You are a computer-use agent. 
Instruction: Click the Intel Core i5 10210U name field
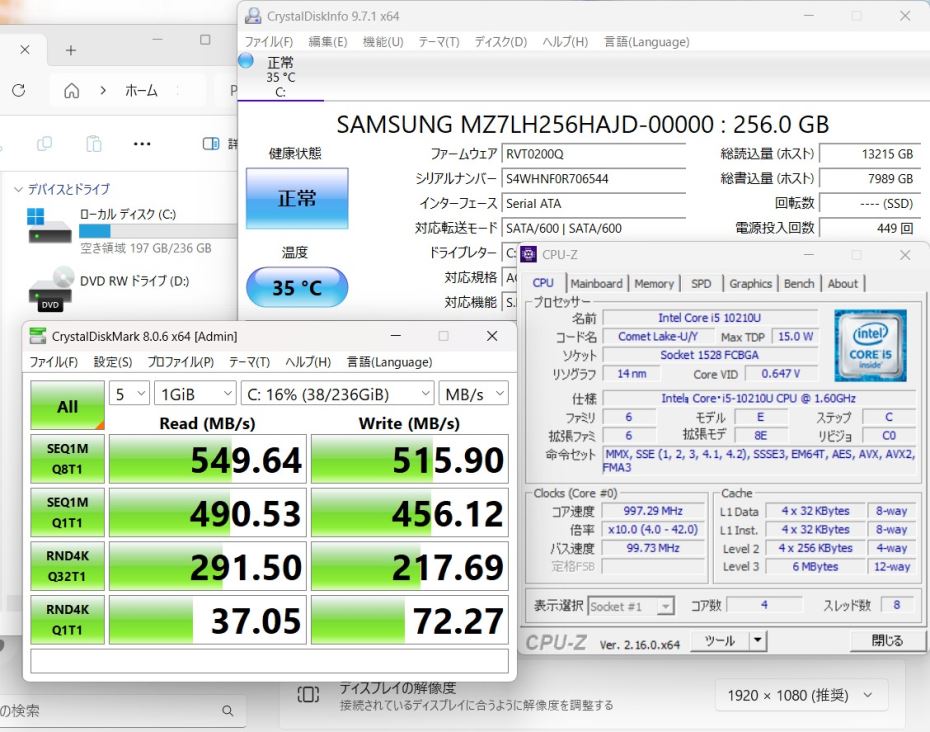coord(709,318)
